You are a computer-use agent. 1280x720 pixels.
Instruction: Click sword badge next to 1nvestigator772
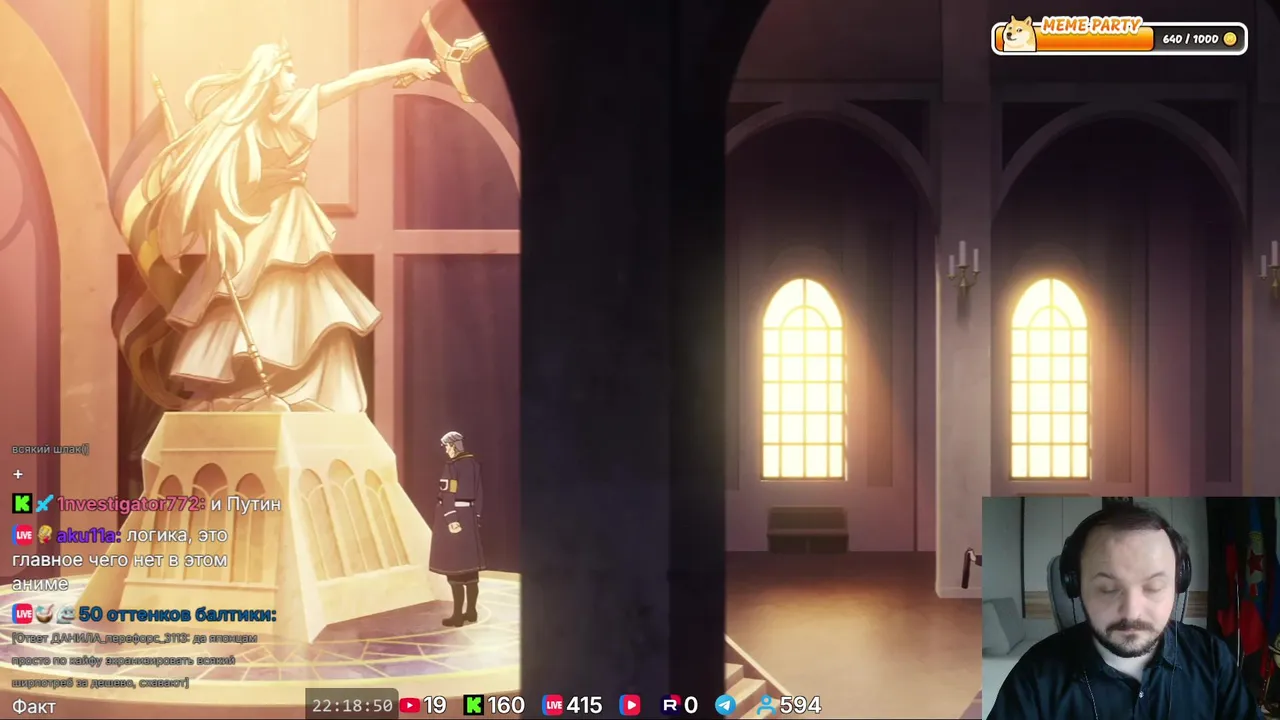click(44, 504)
